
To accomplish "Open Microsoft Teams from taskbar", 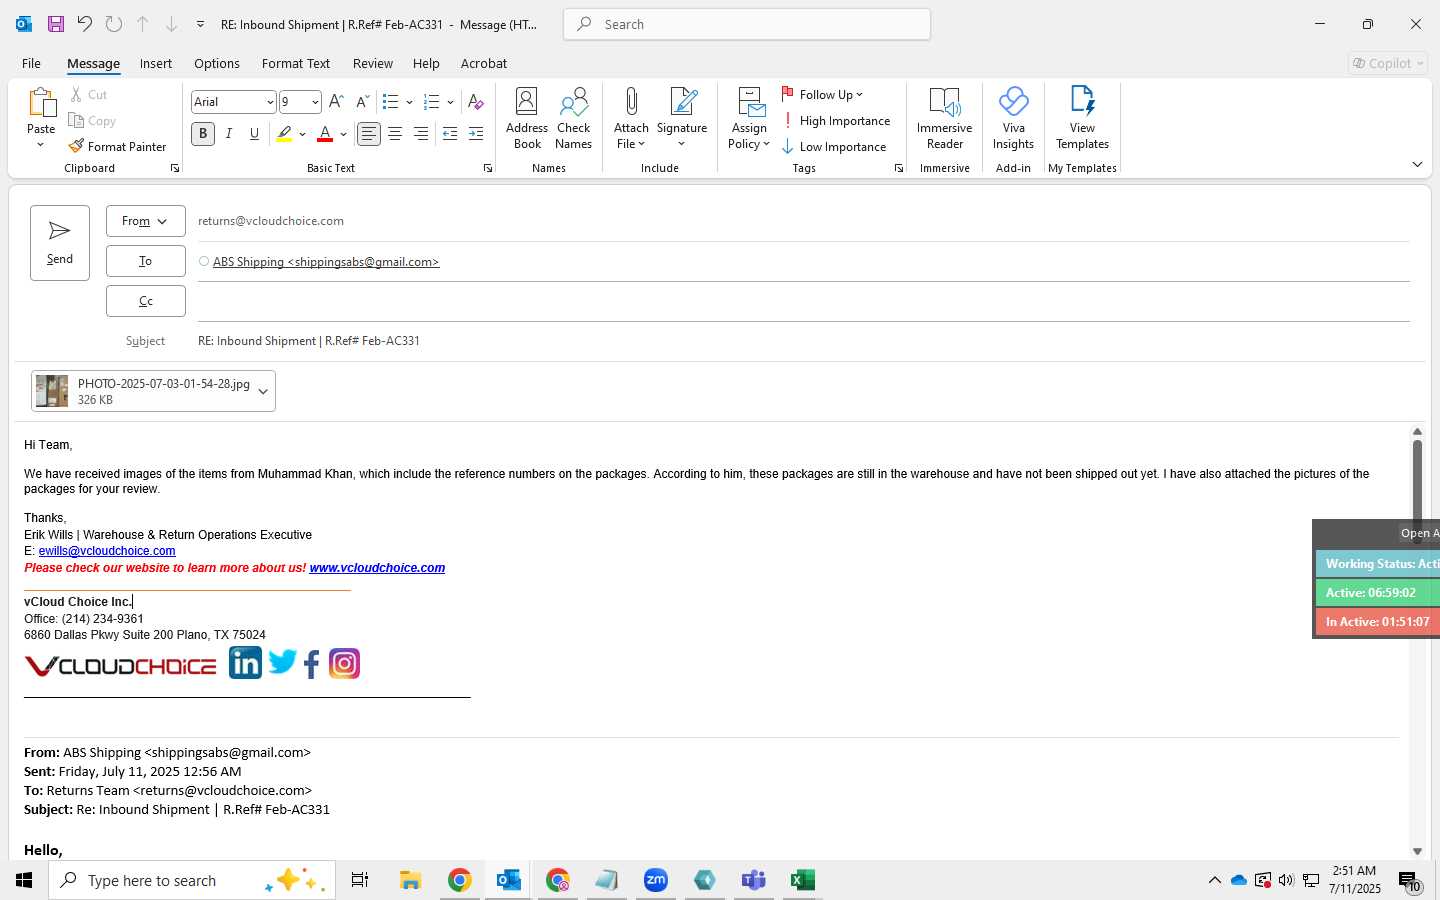I will (x=753, y=880).
